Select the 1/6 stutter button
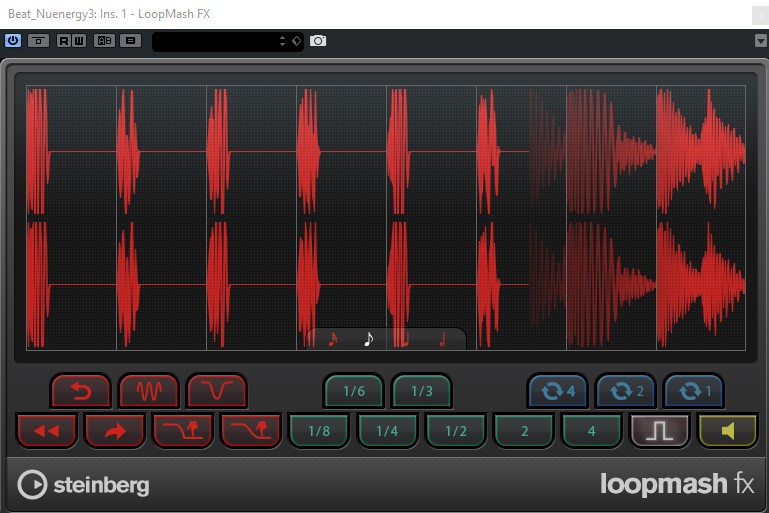 (x=354, y=391)
